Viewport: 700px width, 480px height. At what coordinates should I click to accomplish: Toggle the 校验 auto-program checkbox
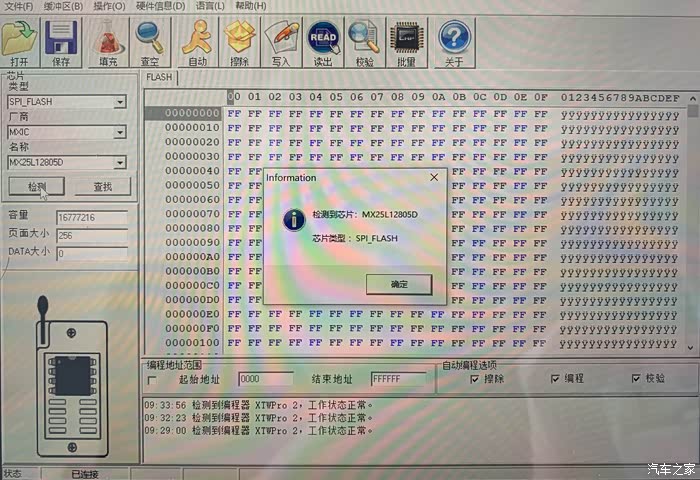(636, 379)
